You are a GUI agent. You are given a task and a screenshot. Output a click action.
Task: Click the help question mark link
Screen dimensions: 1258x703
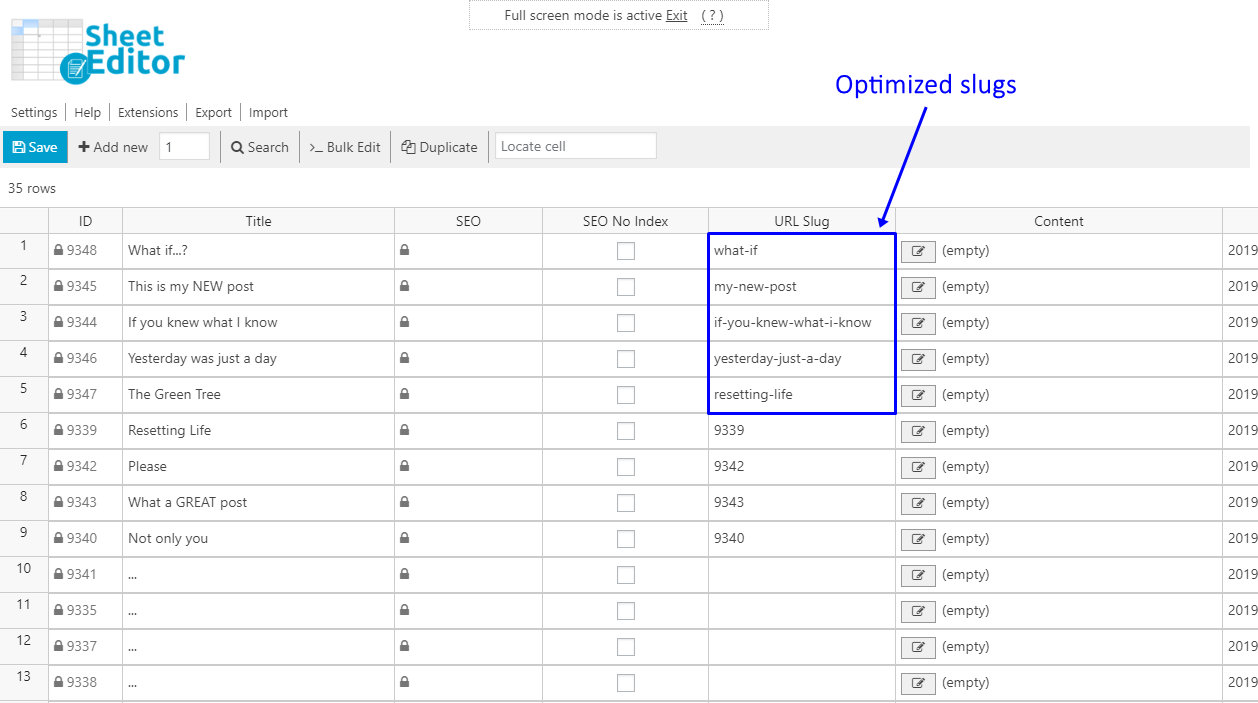(x=711, y=15)
